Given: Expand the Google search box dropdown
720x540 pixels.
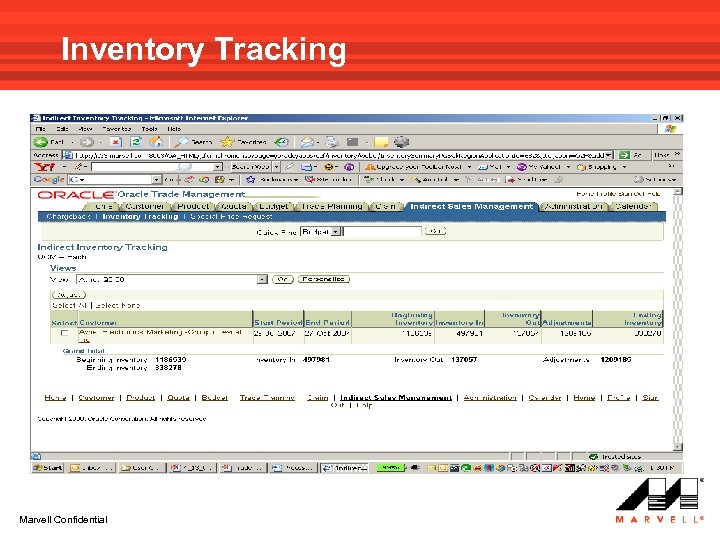Looking at the screenshot, I should [x=157, y=180].
